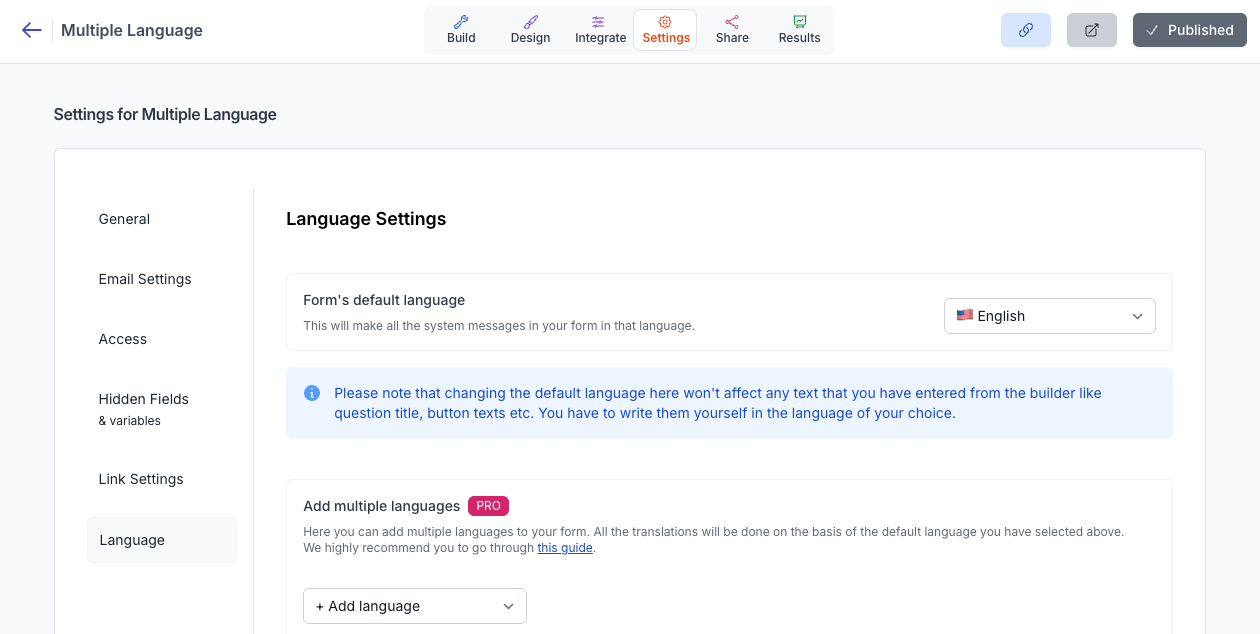Viewport: 1260px width, 634px height.
Task: Expand the Add language dropdown
Action: click(414, 606)
